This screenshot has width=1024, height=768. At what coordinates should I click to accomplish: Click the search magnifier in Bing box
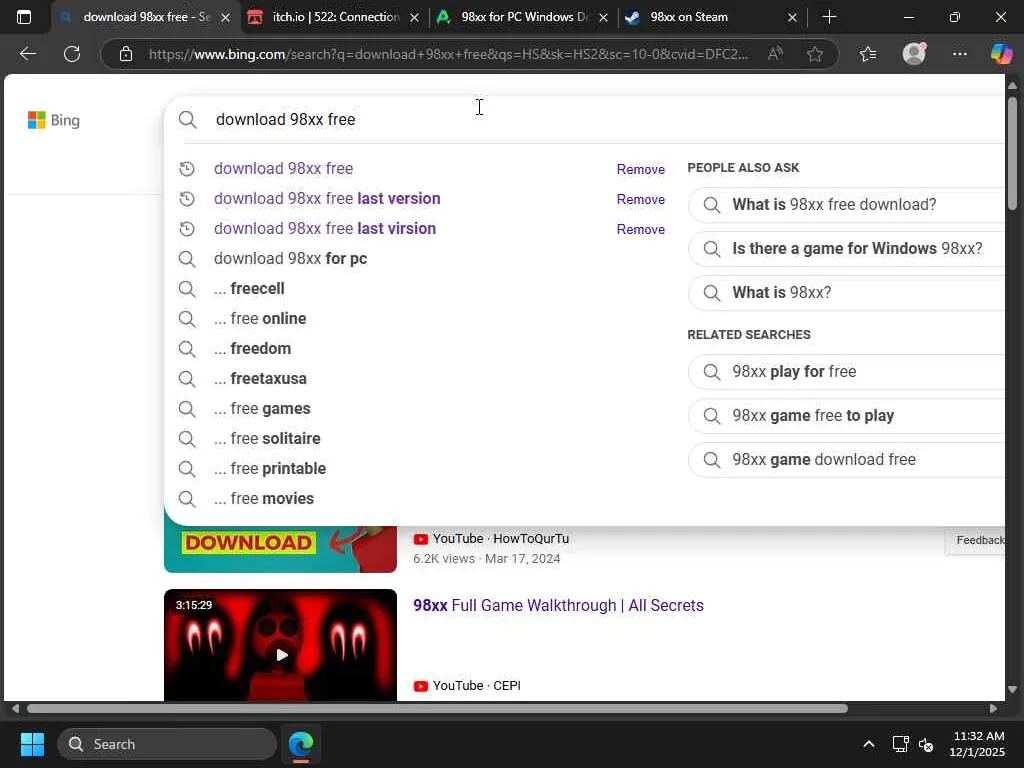tap(187, 120)
